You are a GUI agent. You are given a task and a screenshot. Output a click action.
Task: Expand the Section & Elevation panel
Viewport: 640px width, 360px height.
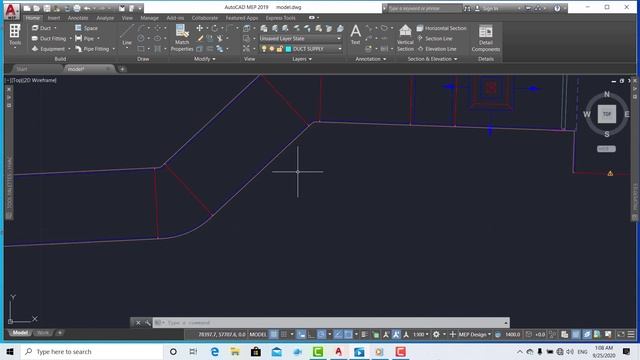tap(432, 59)
